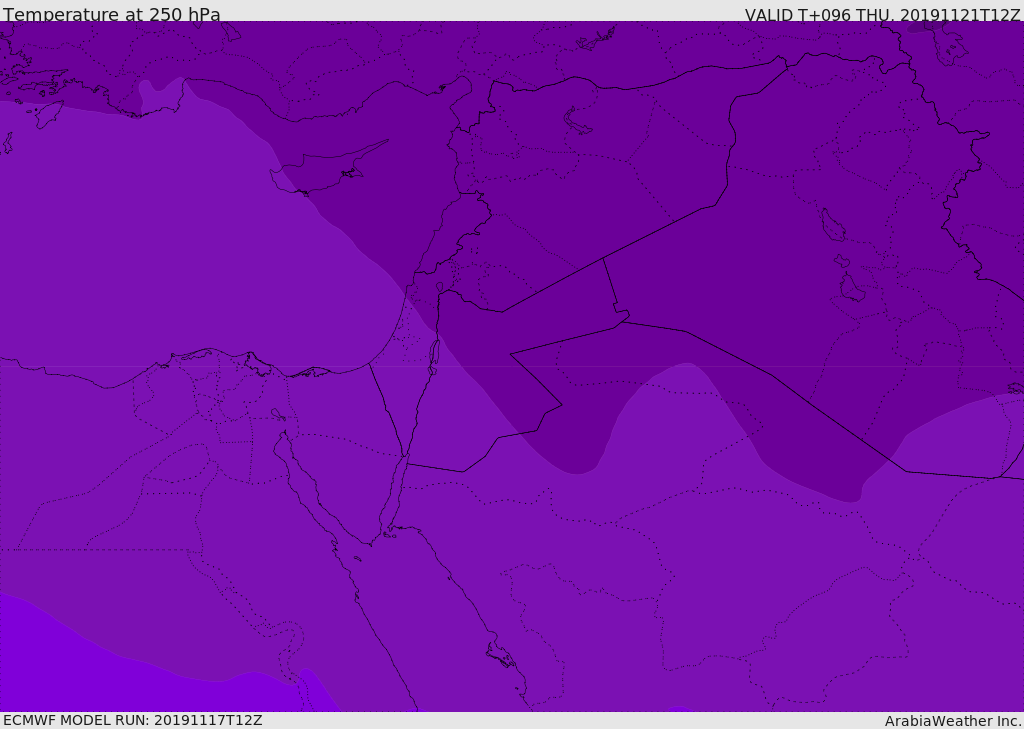Click the 'ArabiaWeather Inc.' credit text
Viewport: 1024px width, 729px height.
click(952, 721)
